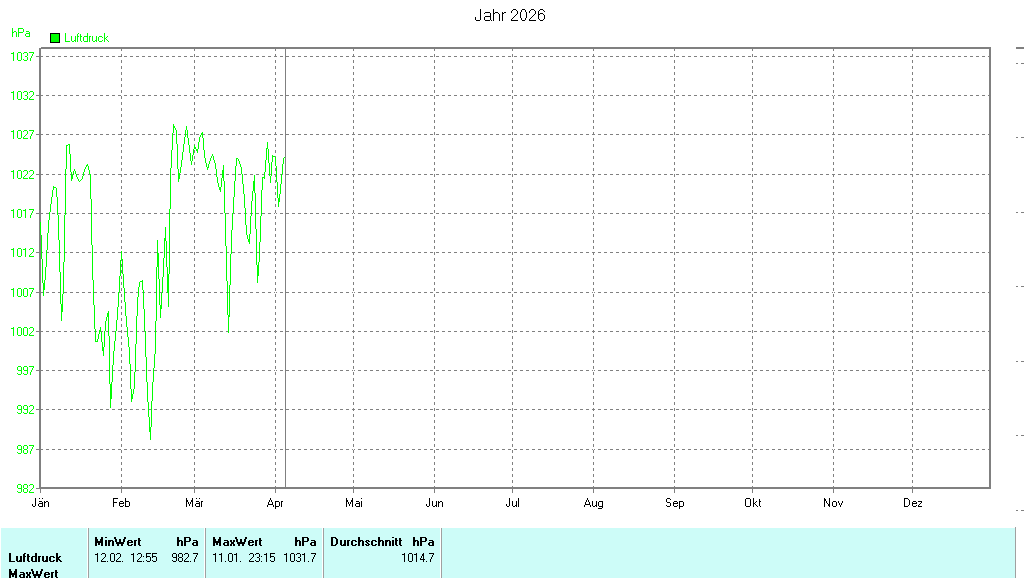This screenshot has width=1024, height=578.
Task: Click the Luftdruck legend label
Action: 86,38
